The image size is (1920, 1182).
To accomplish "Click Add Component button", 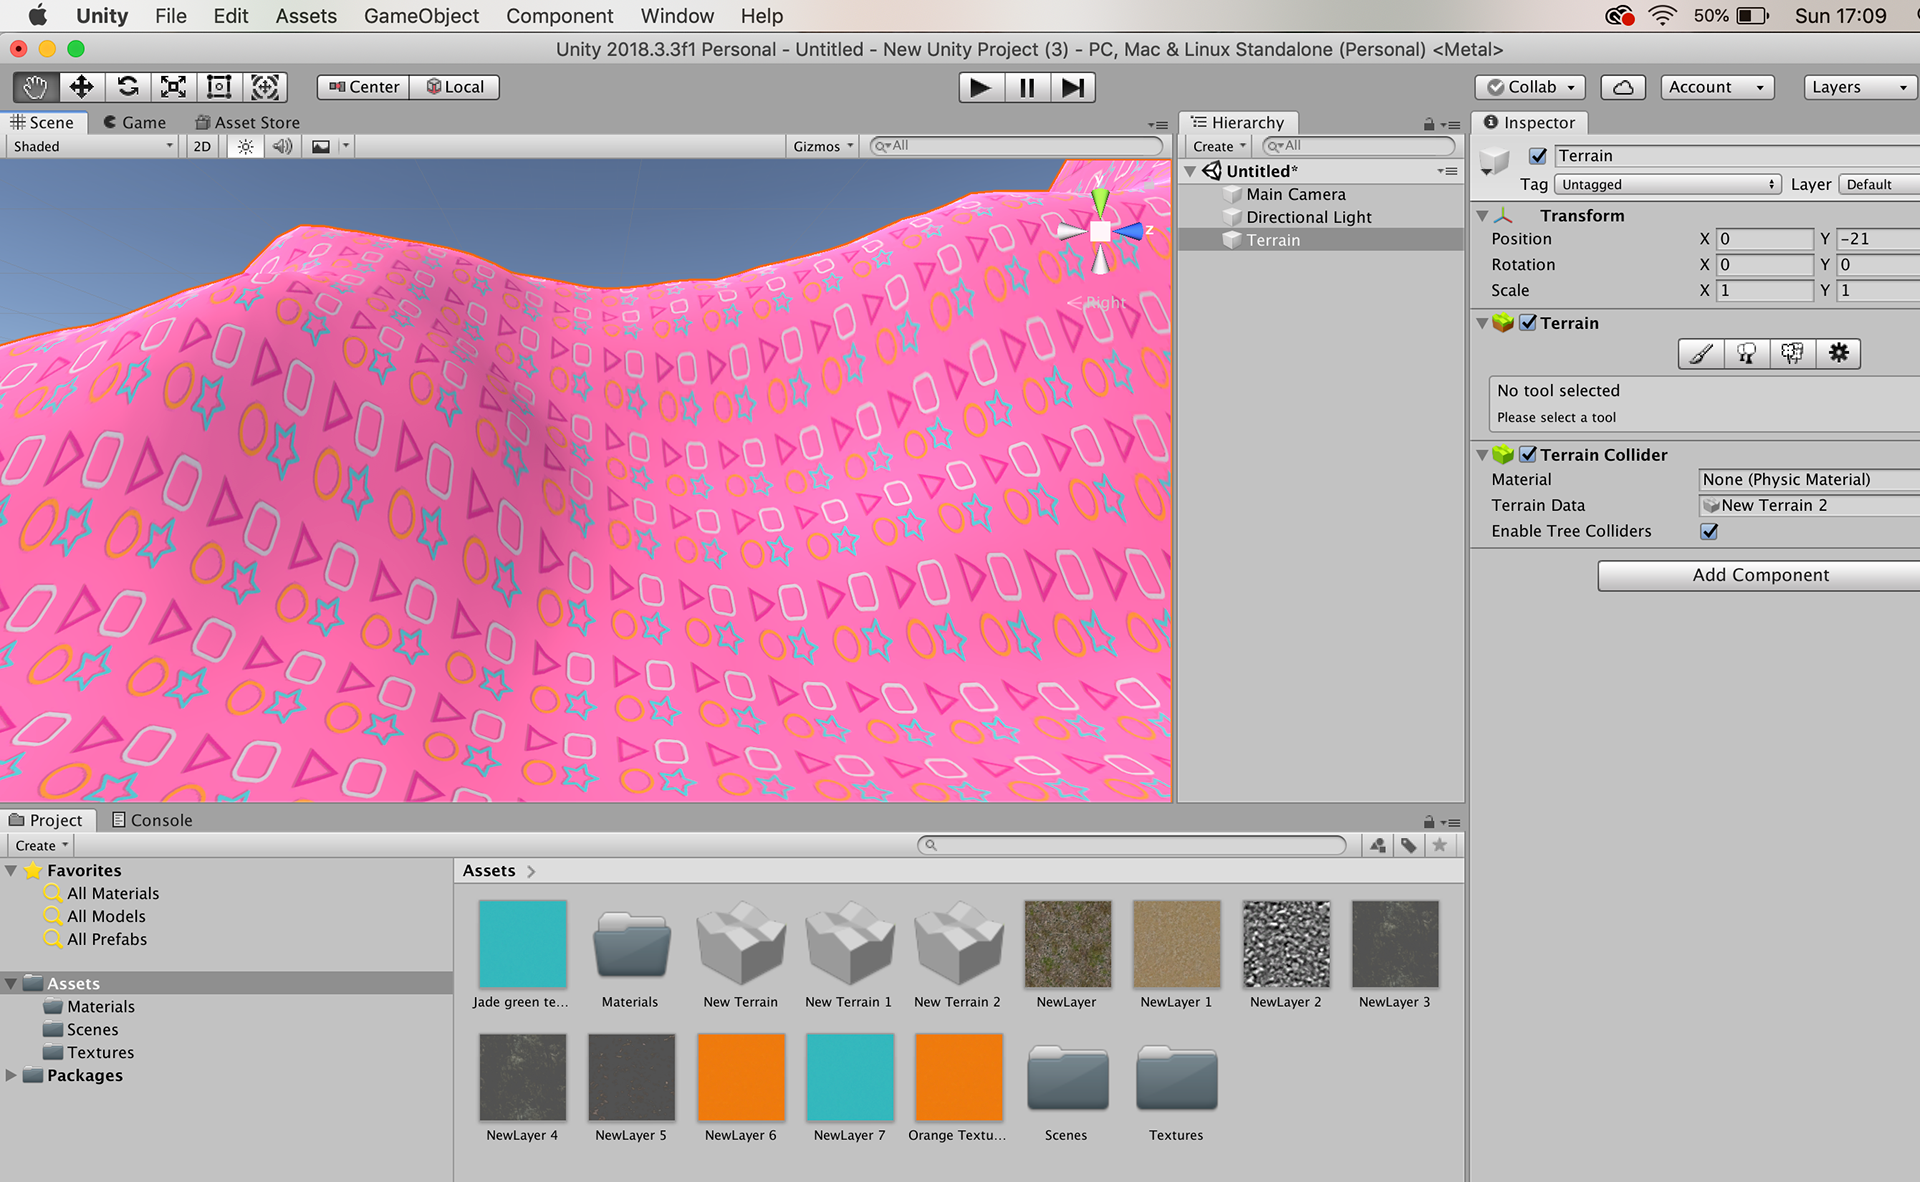I will pos(1760,575).
